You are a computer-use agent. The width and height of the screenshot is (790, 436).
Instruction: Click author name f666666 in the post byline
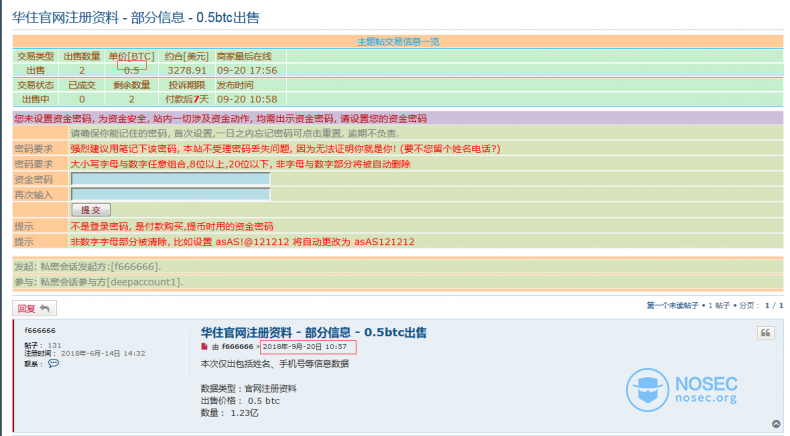237,346
